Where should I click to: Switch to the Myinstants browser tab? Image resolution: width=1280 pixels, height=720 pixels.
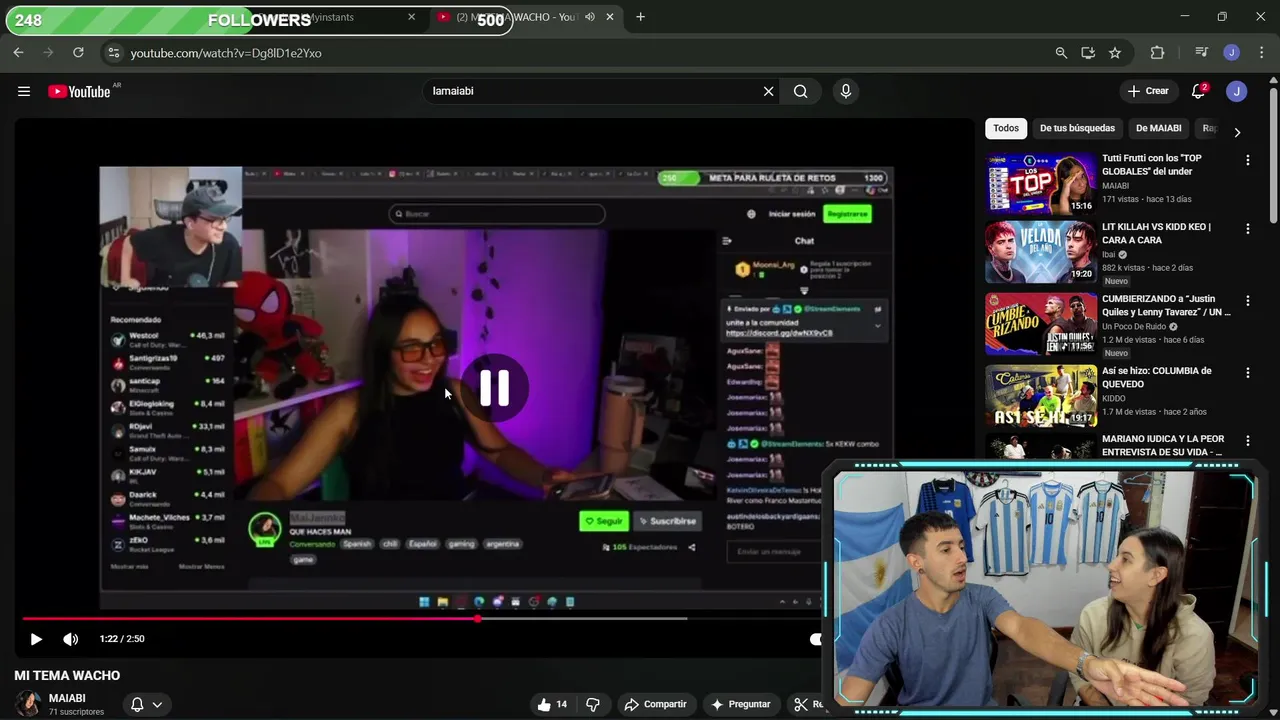click(340, 17)
